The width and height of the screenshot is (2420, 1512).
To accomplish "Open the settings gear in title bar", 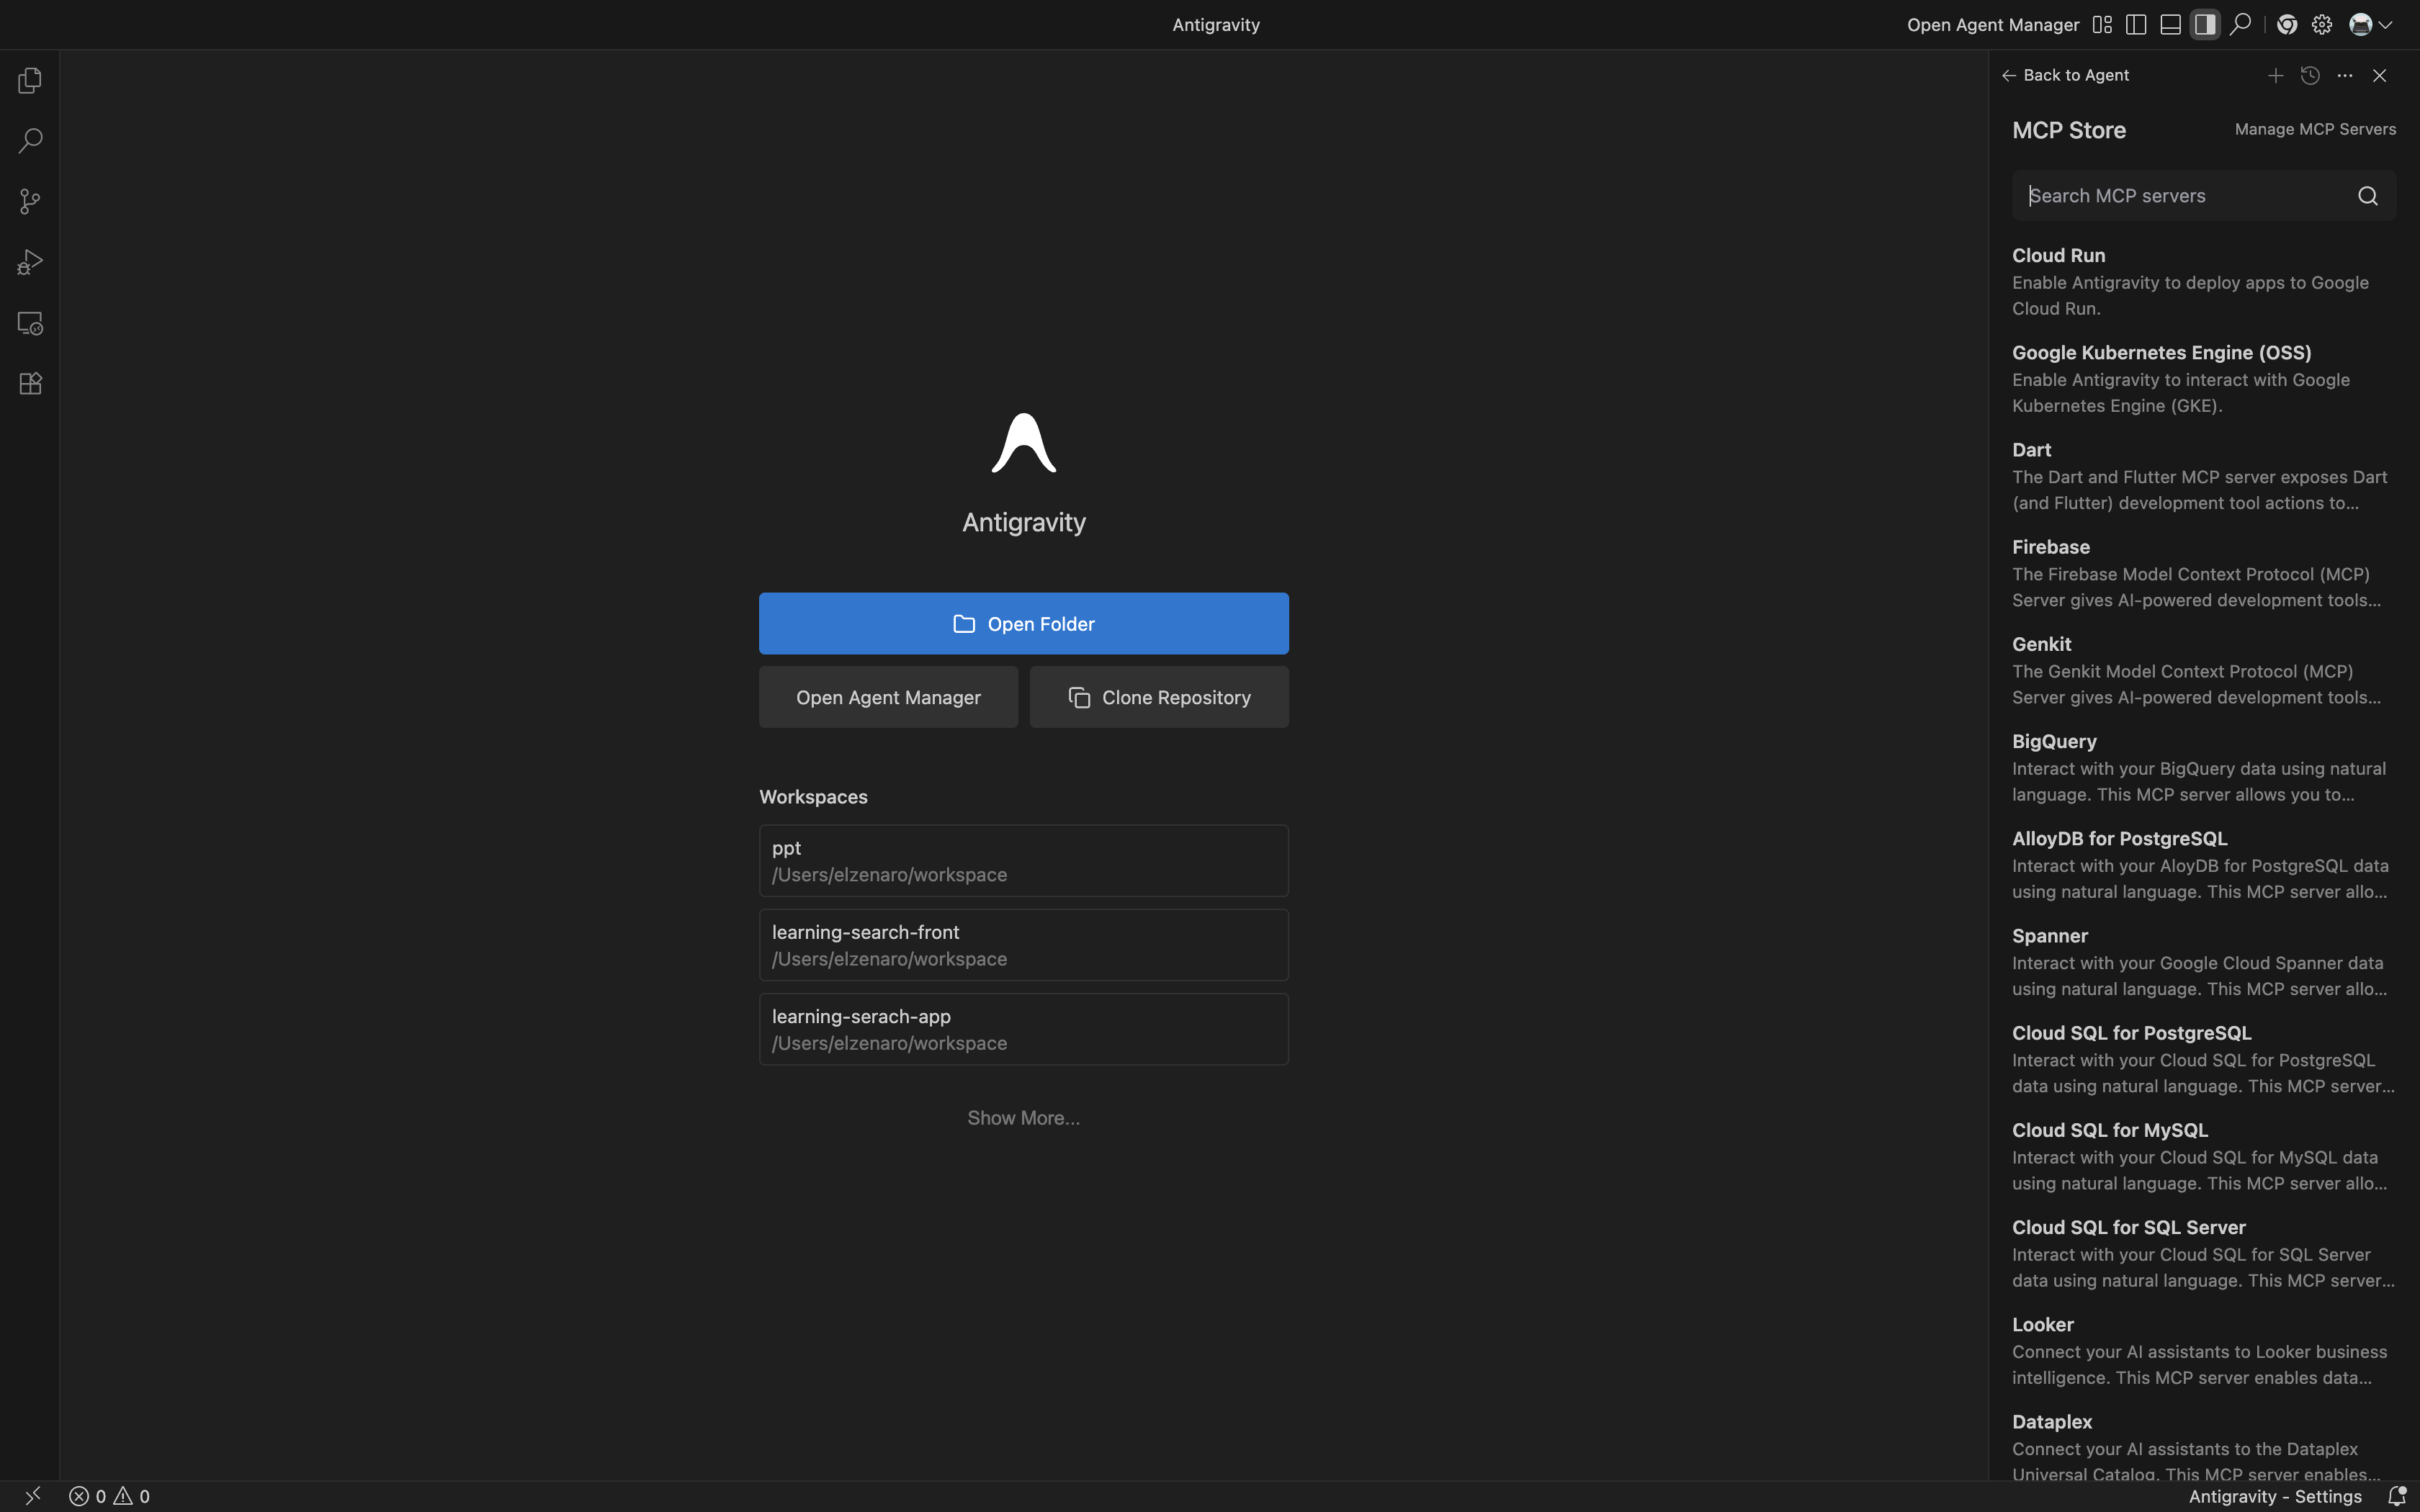I will pyautogui.click(x=2322, y=25).
